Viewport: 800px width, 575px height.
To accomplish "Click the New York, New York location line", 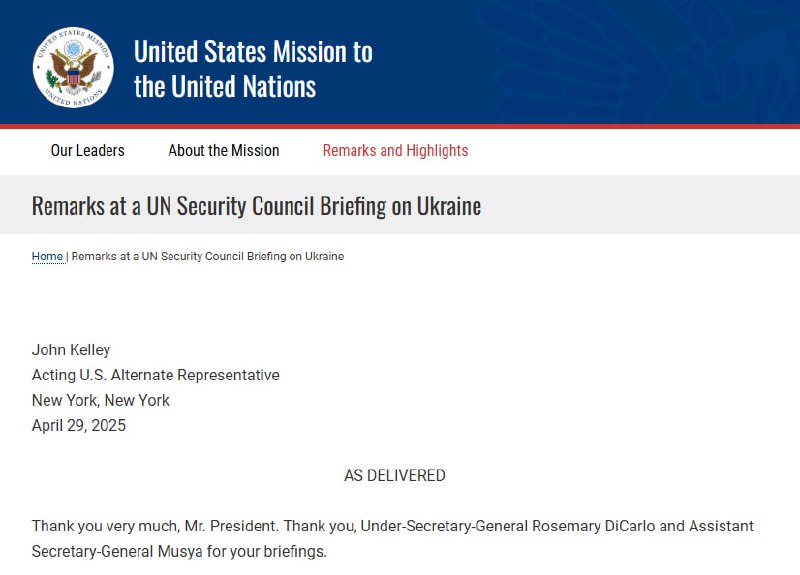I will point(101,400).
